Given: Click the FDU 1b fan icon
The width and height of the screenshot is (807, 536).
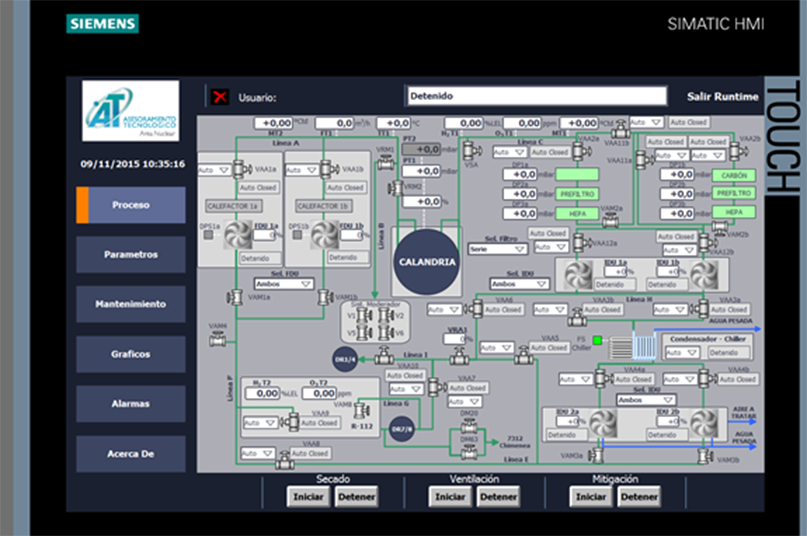Looking at the screenshot, I should [325, 234].
